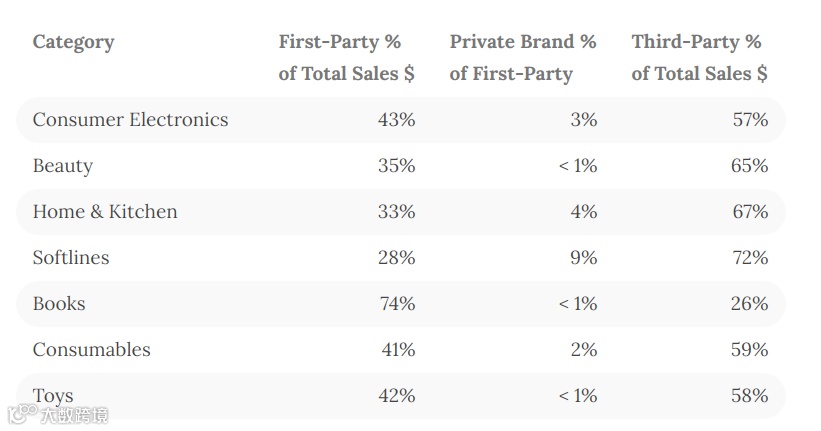Image resolution: width=821 pixels, height=431 pixels.
Task: Click the 43% first-party value
Action: tap(397, 120)
